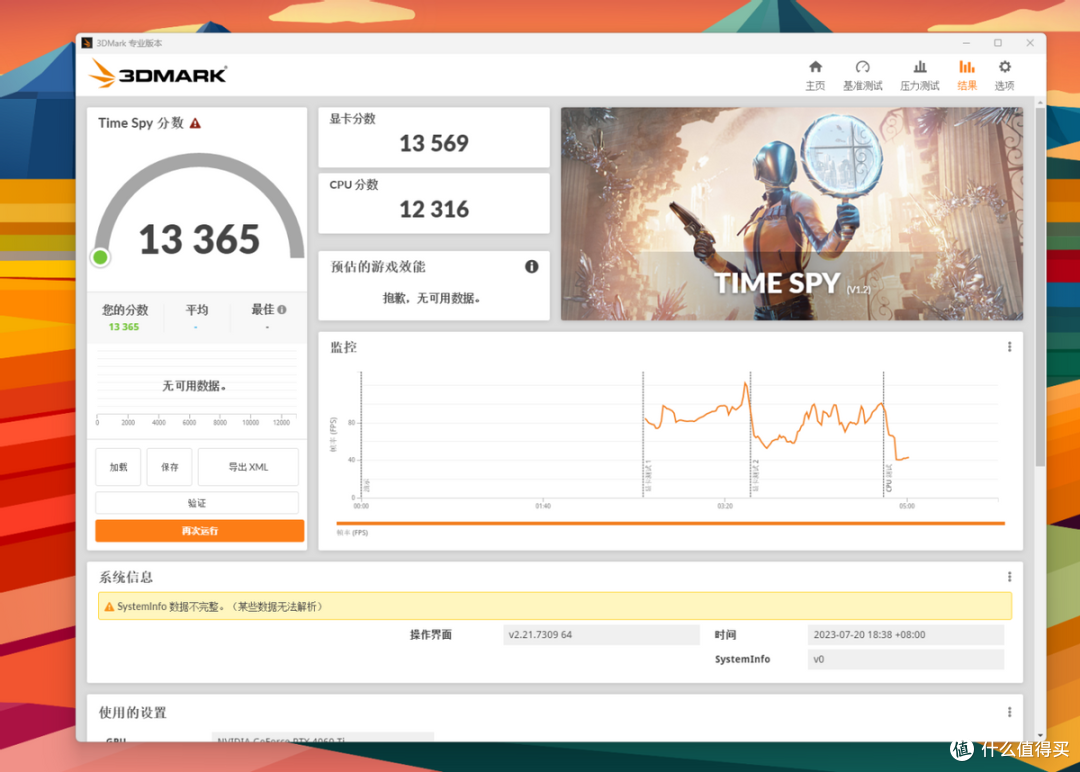The height and width of the screenshot is (772, 1080).
Task: Click the 显卡分数 value 13 569
Action: (434, 143)
